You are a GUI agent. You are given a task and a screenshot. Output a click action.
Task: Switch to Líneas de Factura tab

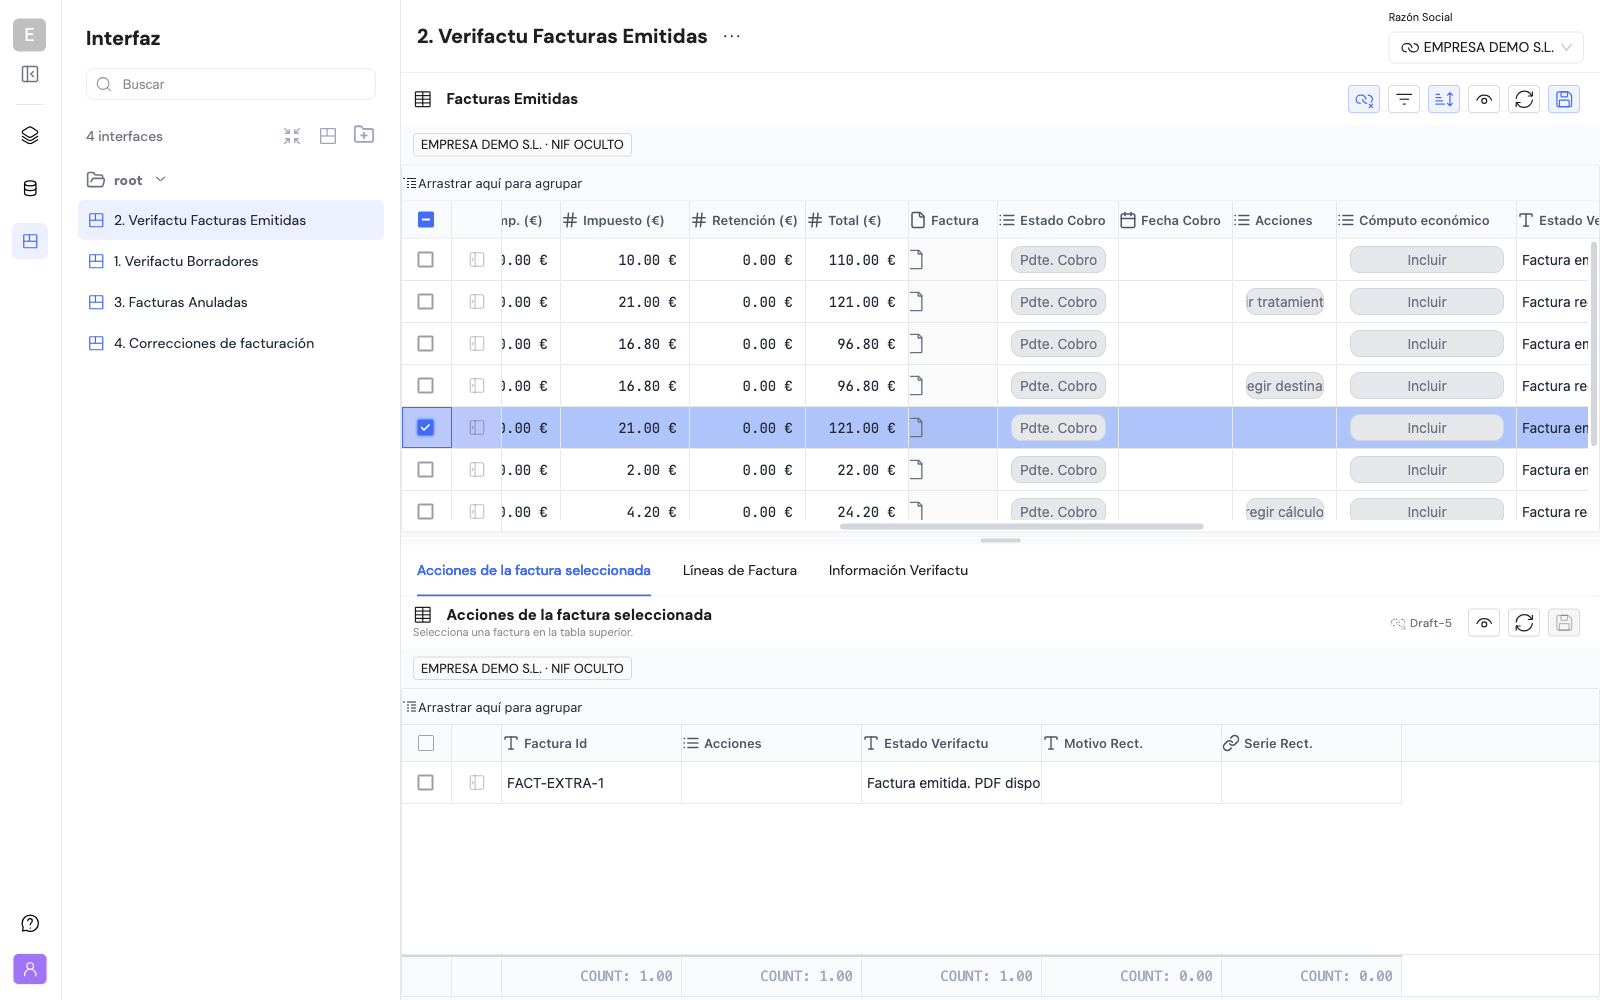pos(740,571)
